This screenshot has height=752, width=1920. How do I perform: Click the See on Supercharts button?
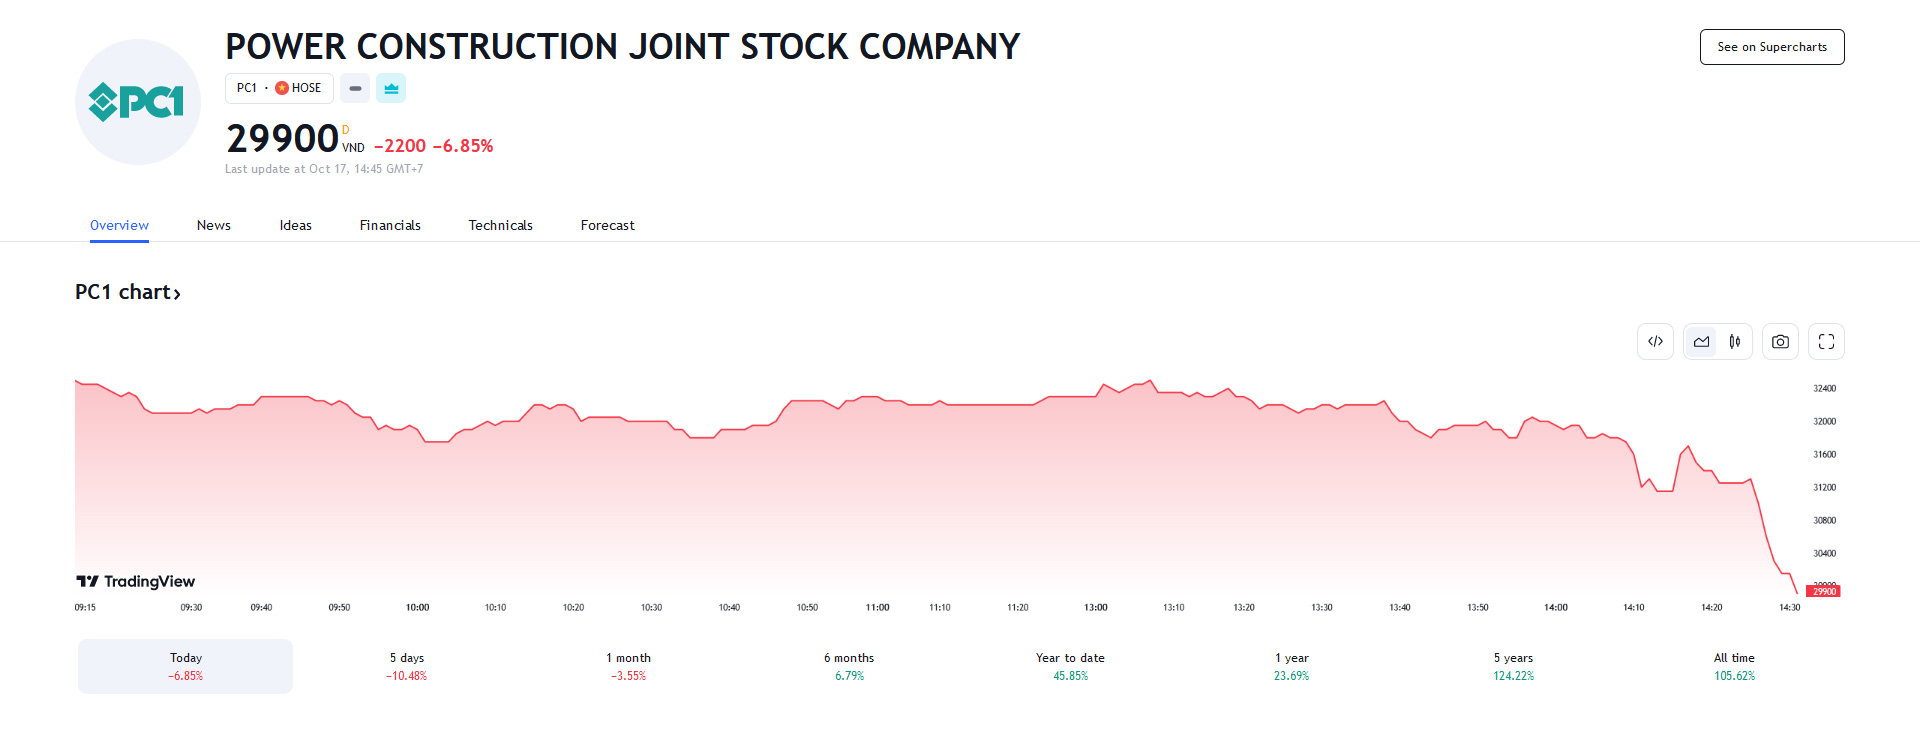point(1771,47)
